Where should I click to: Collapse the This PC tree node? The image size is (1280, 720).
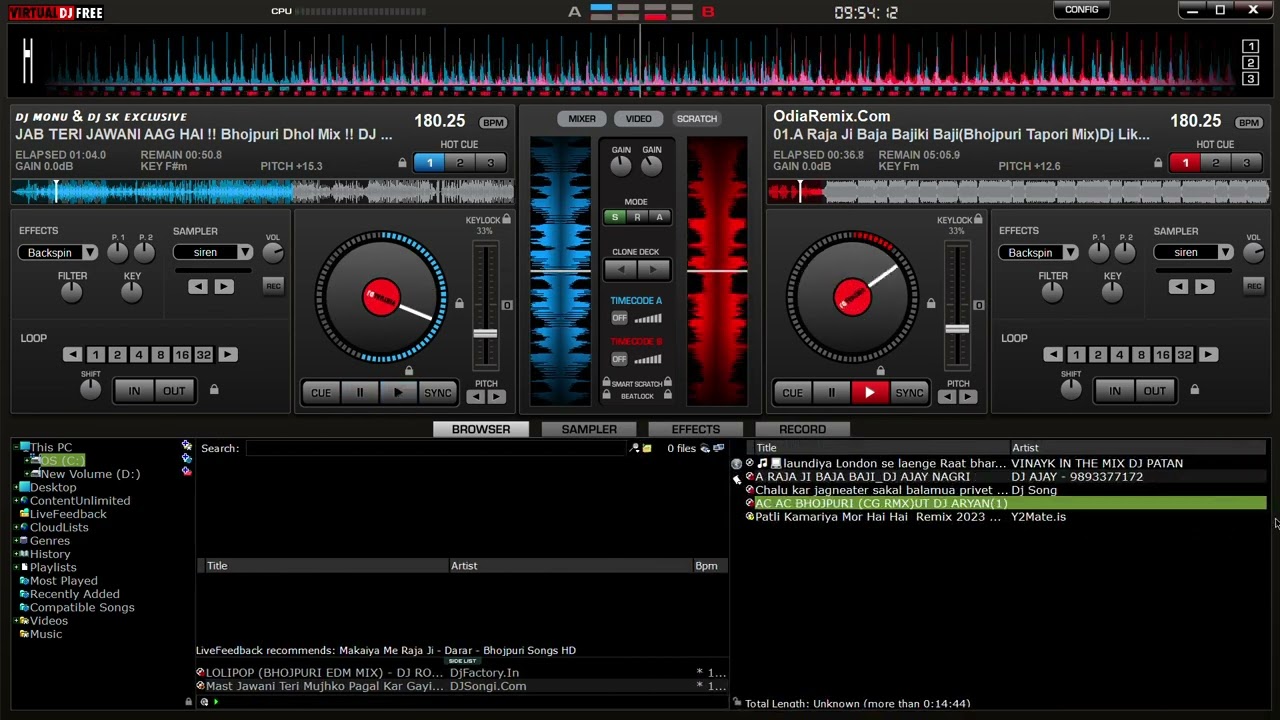coord(17,448)
